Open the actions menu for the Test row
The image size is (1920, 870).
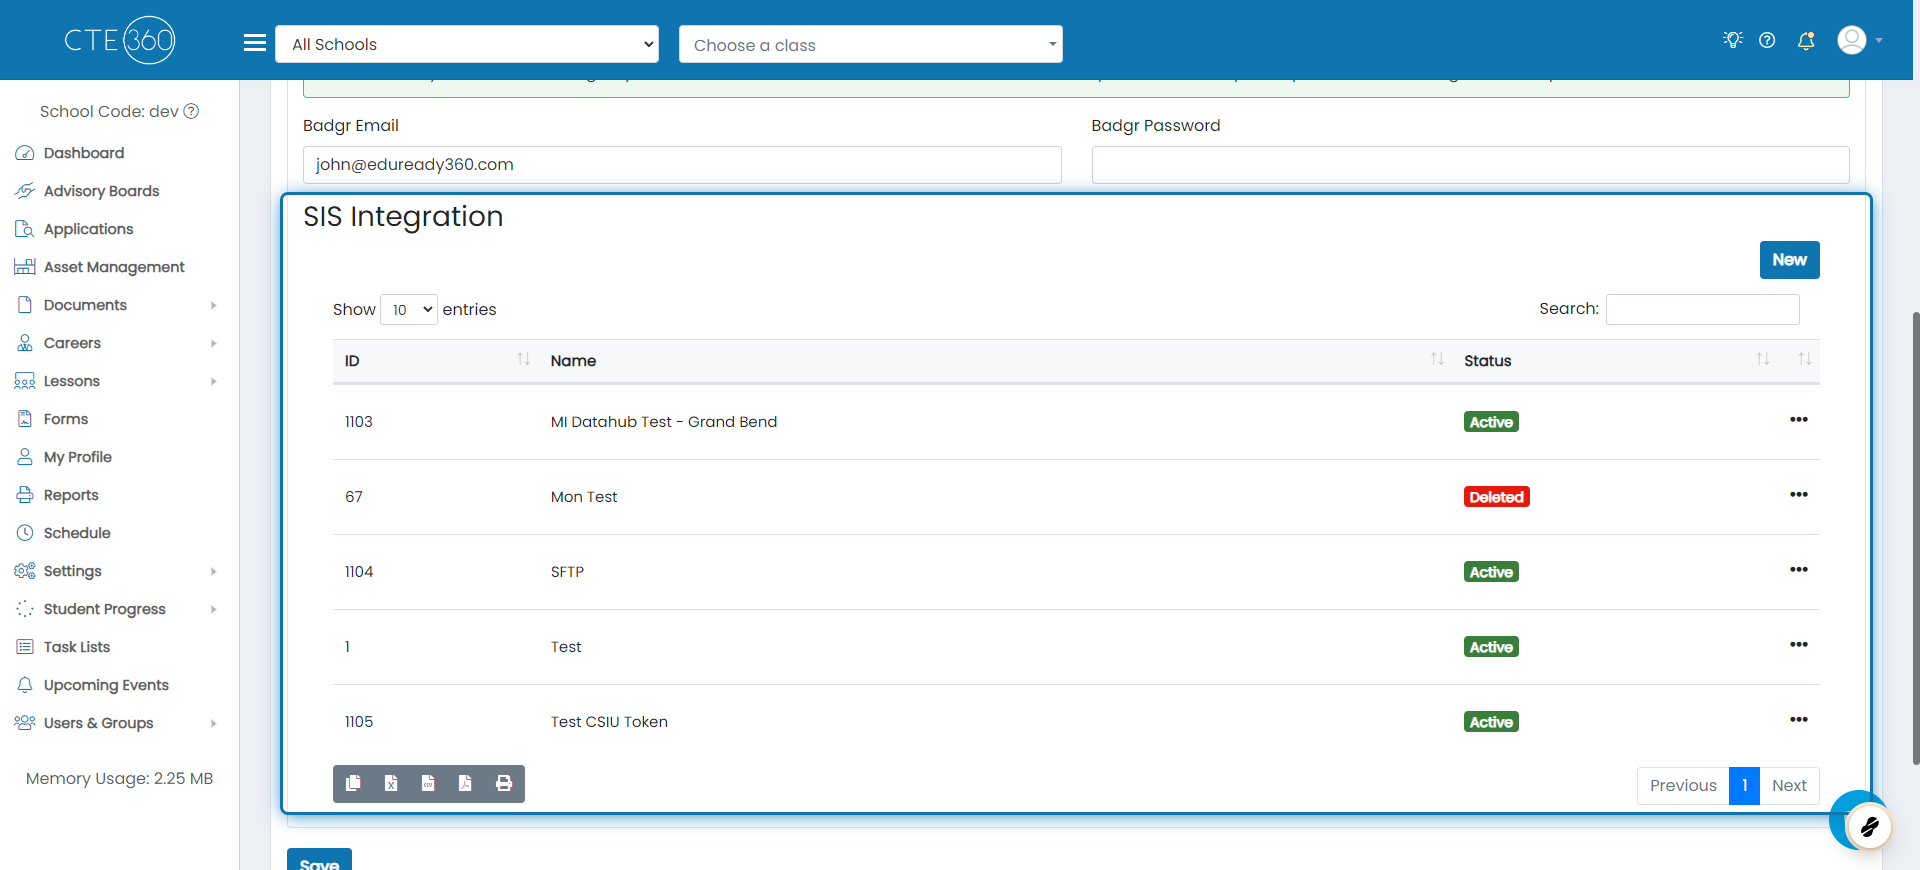tap(1799, 645)
